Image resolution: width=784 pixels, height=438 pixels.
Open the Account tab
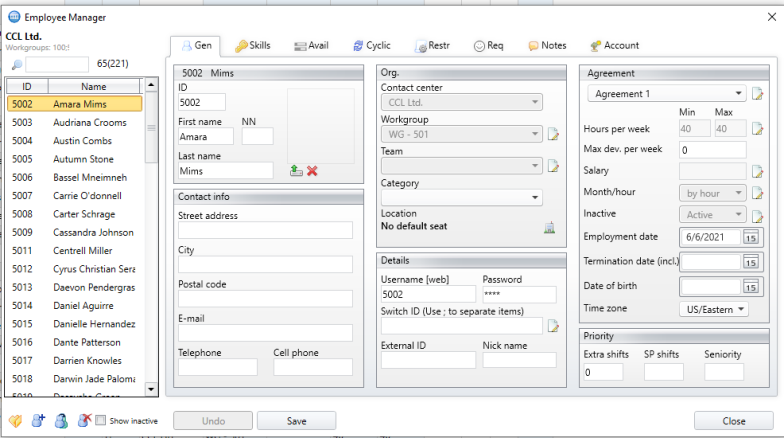tap(614, 46)
